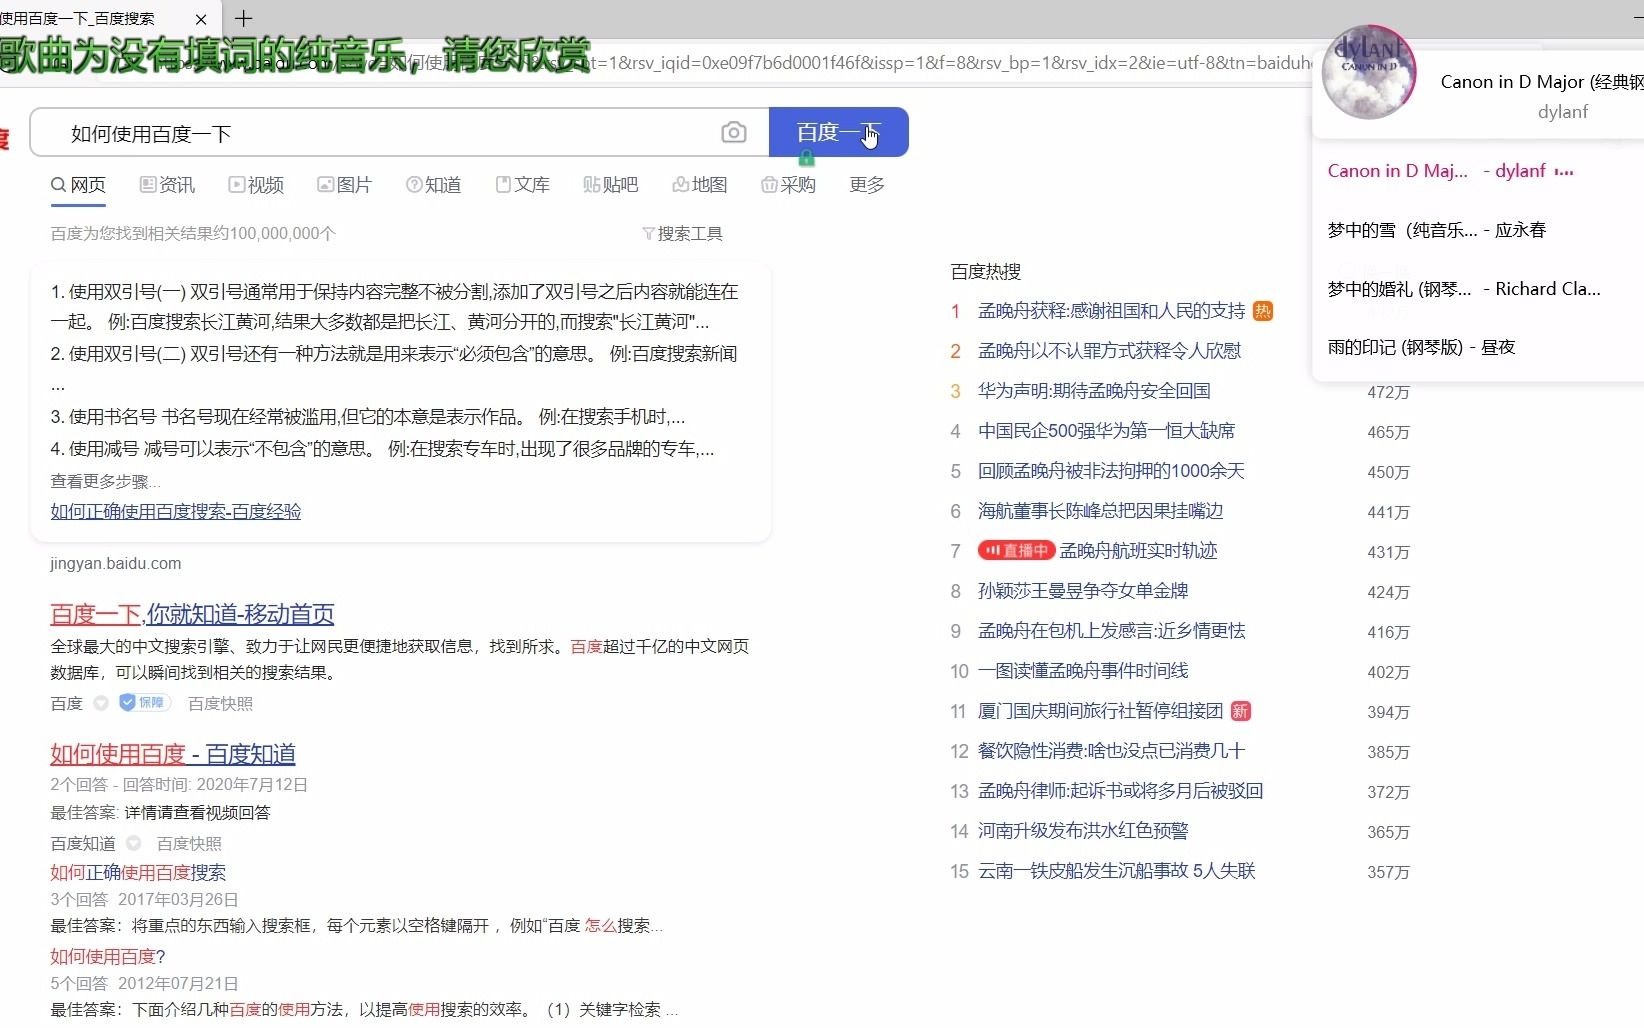
Task: Open 如何正确使用百度搜索 question link
Action: 138,872
